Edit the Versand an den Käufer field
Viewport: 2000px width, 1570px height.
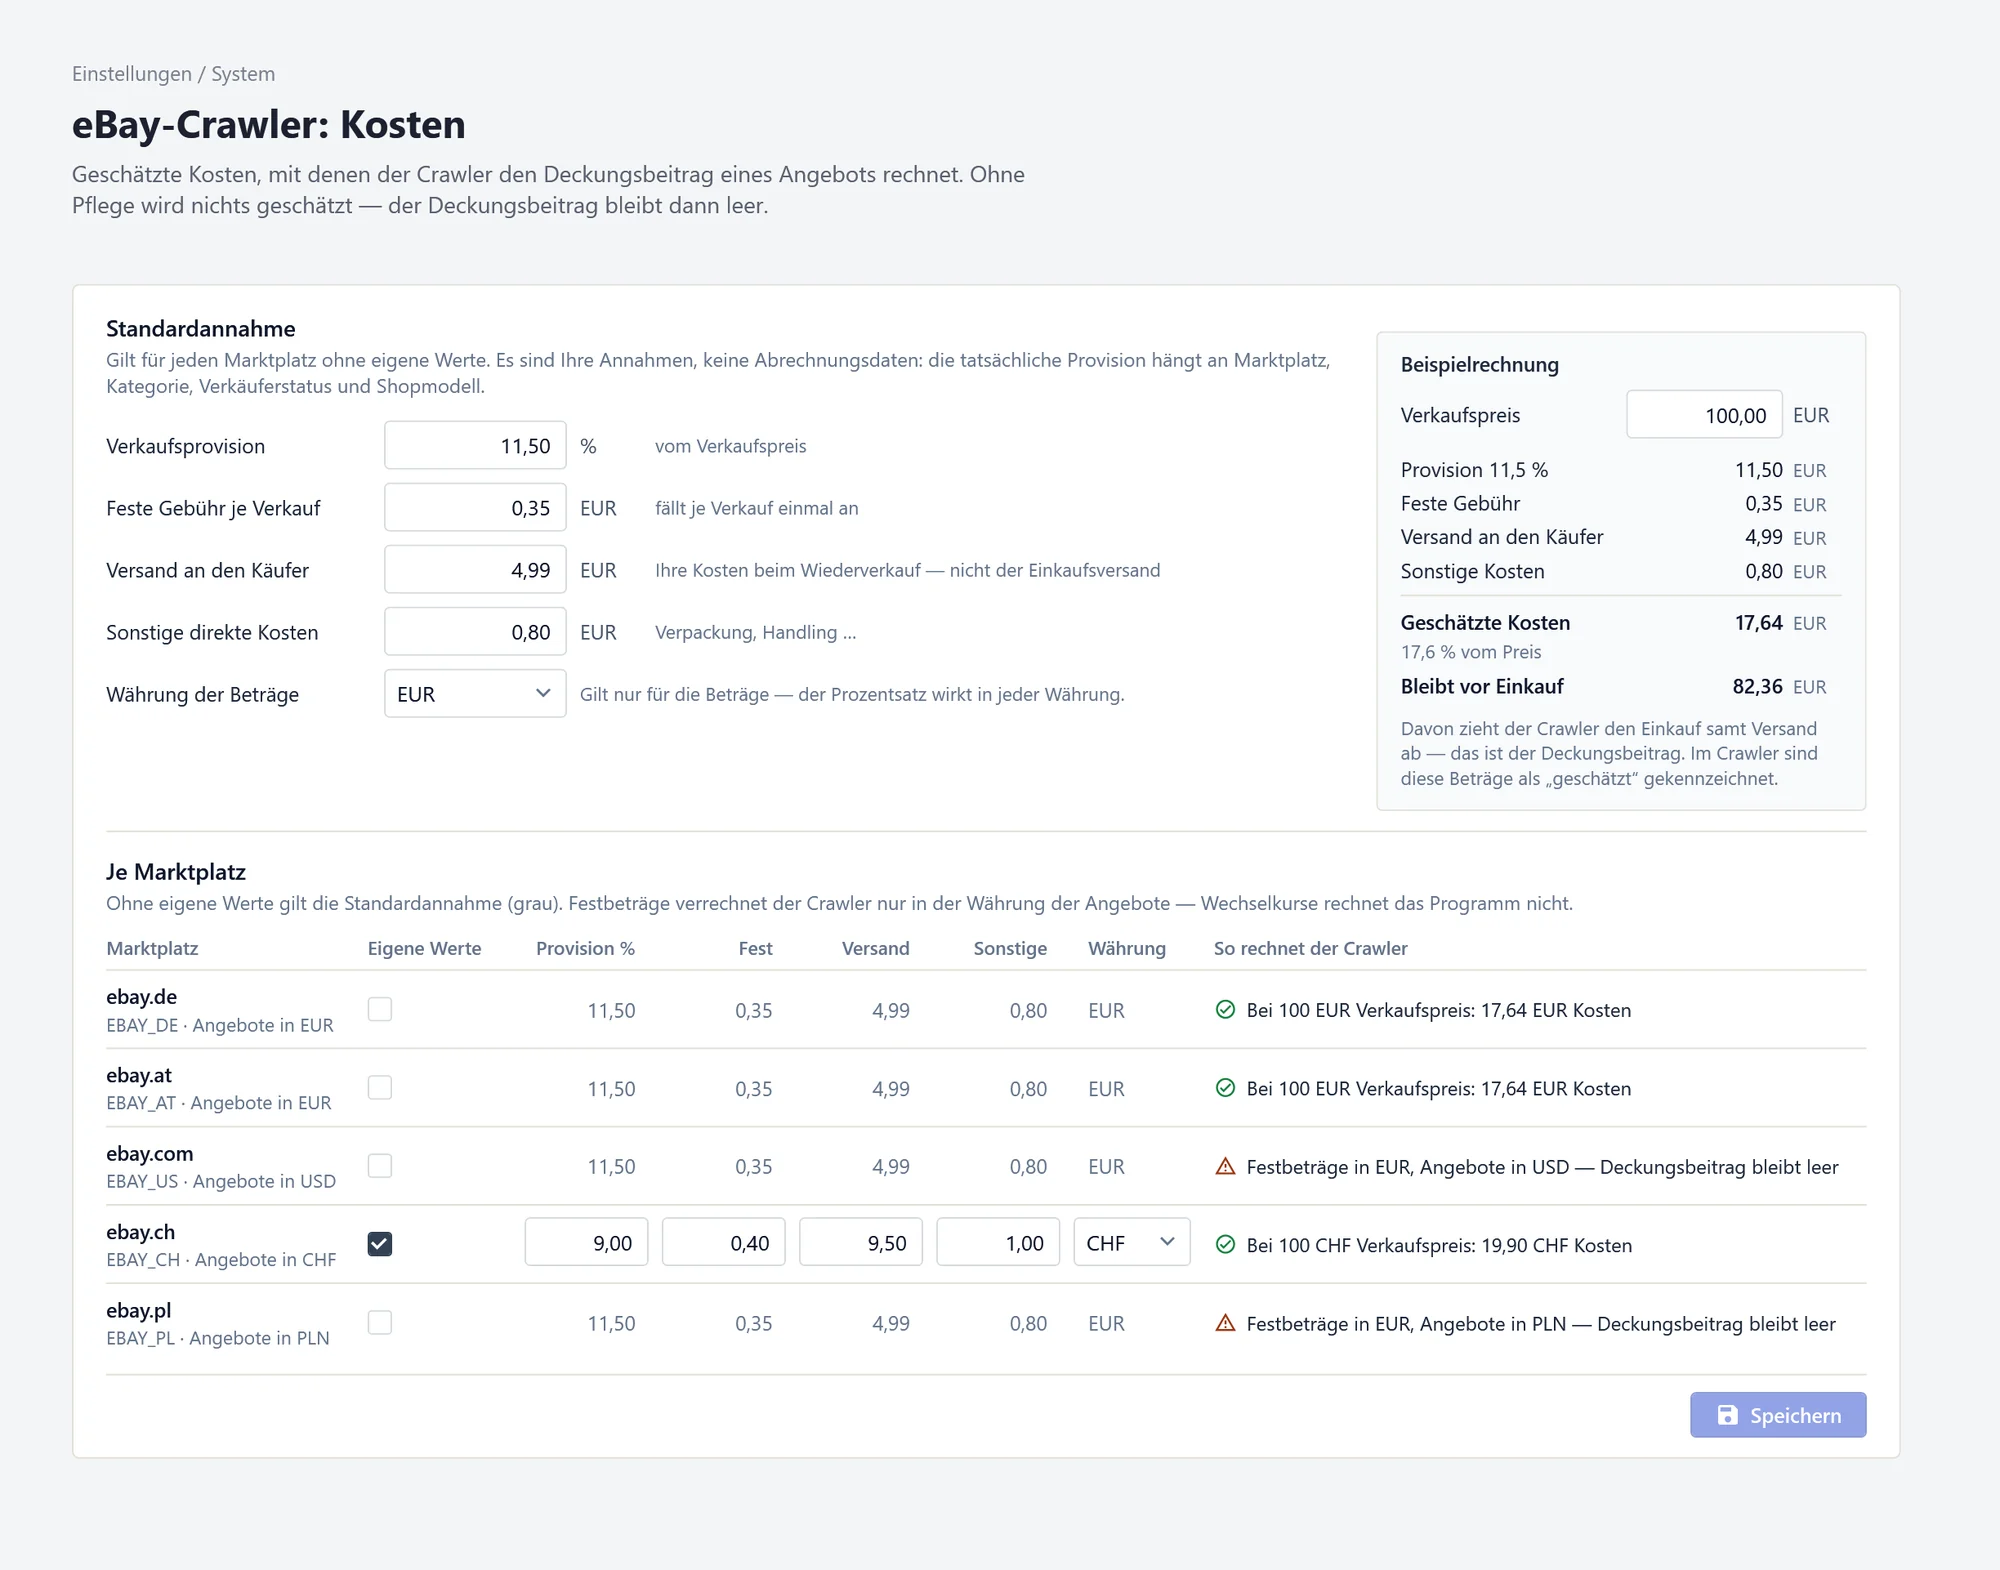tap(475, 570)
